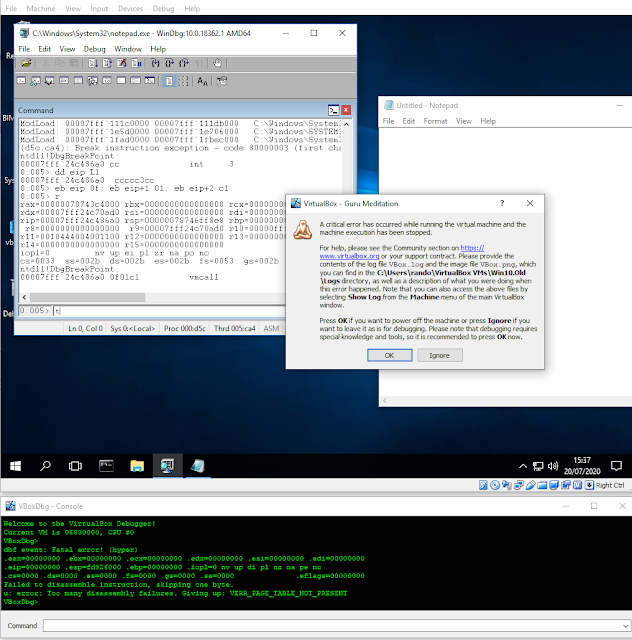Open Notepad Format menu
Screen dimensions: 632x640
(435, 121)
